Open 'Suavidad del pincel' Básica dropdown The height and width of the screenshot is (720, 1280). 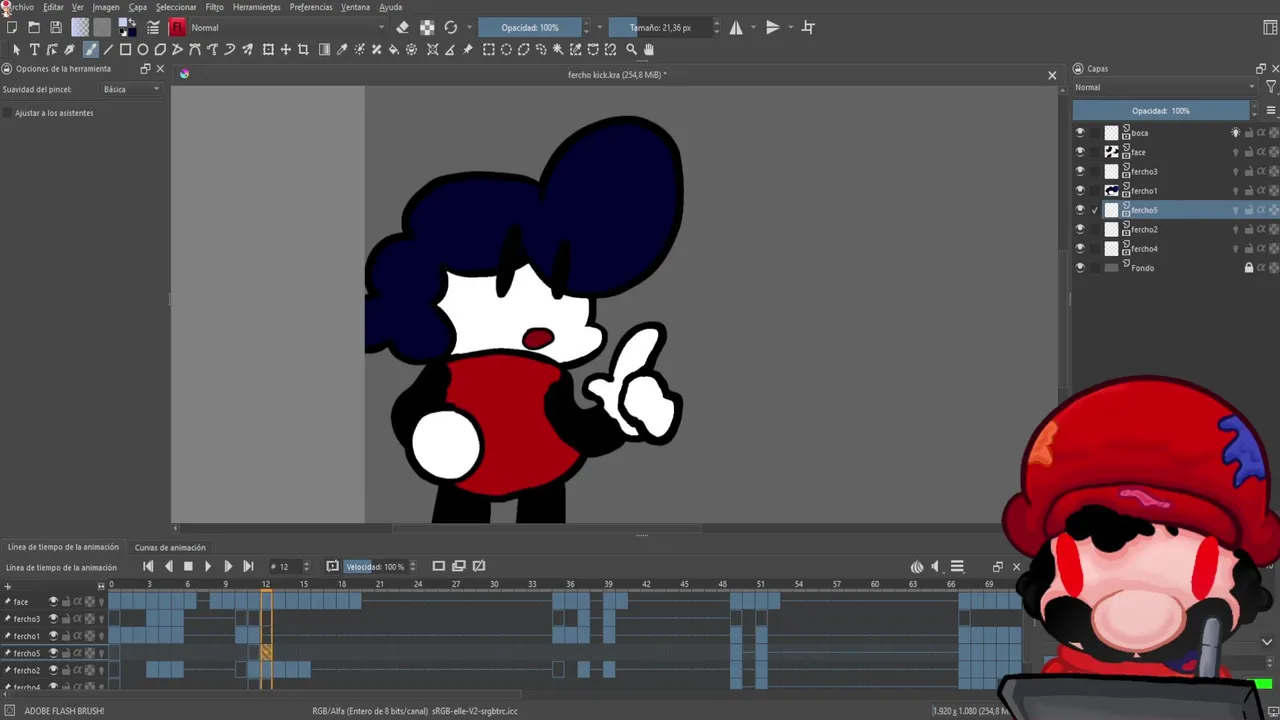[131, 89]
